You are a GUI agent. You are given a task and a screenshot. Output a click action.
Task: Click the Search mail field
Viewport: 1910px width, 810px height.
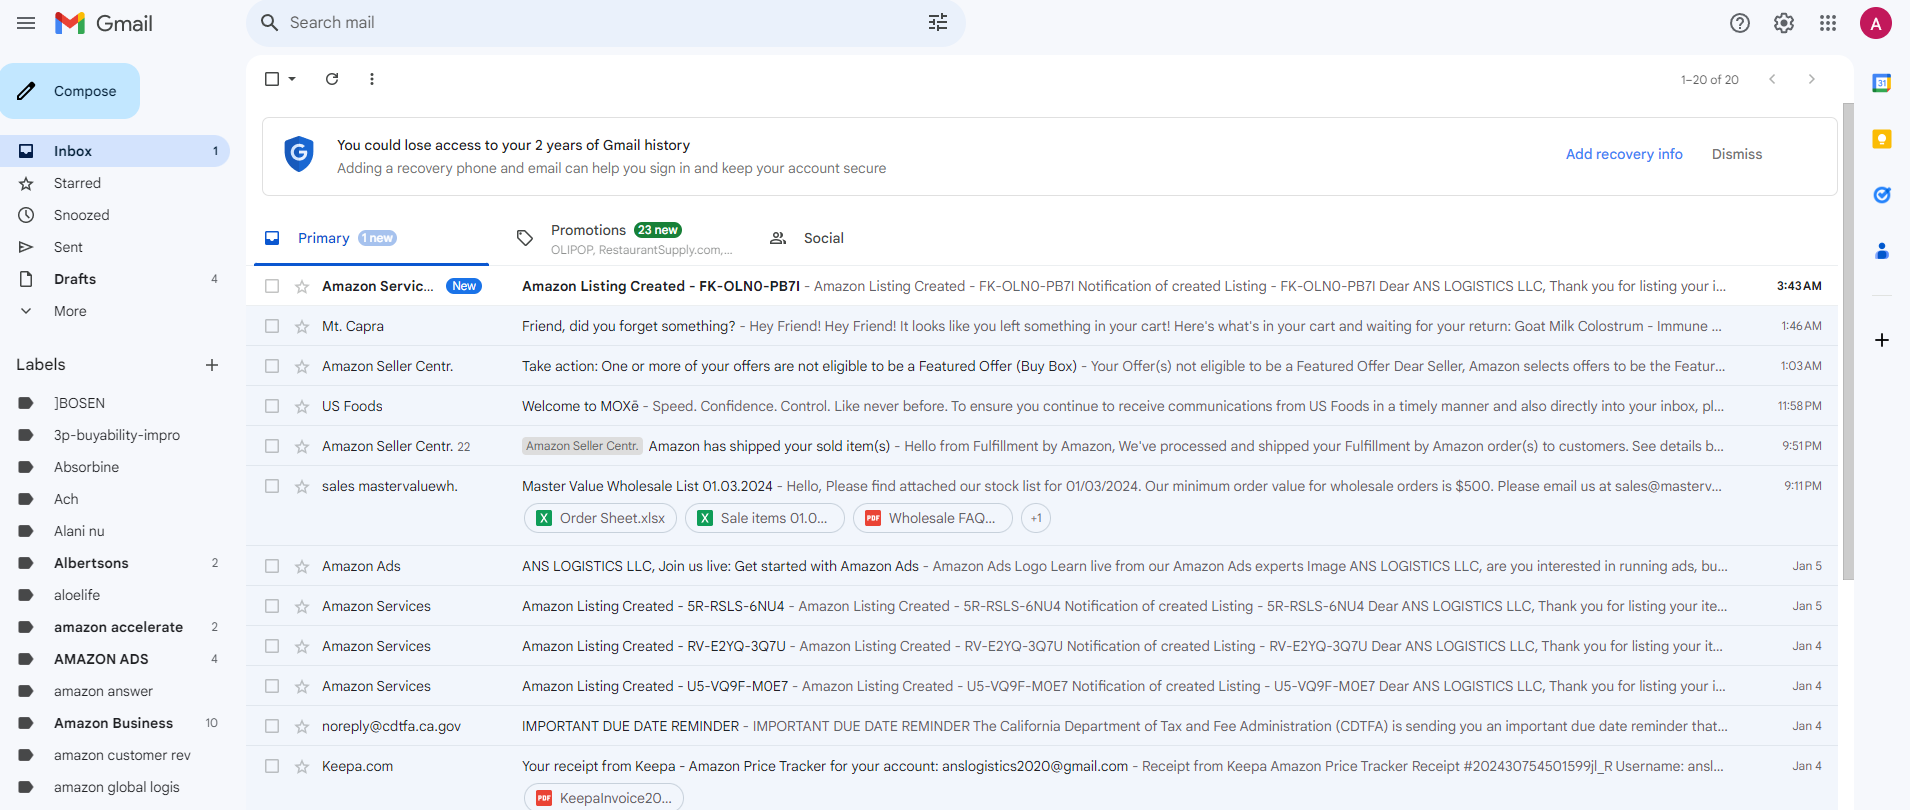[x=606, y=23]
